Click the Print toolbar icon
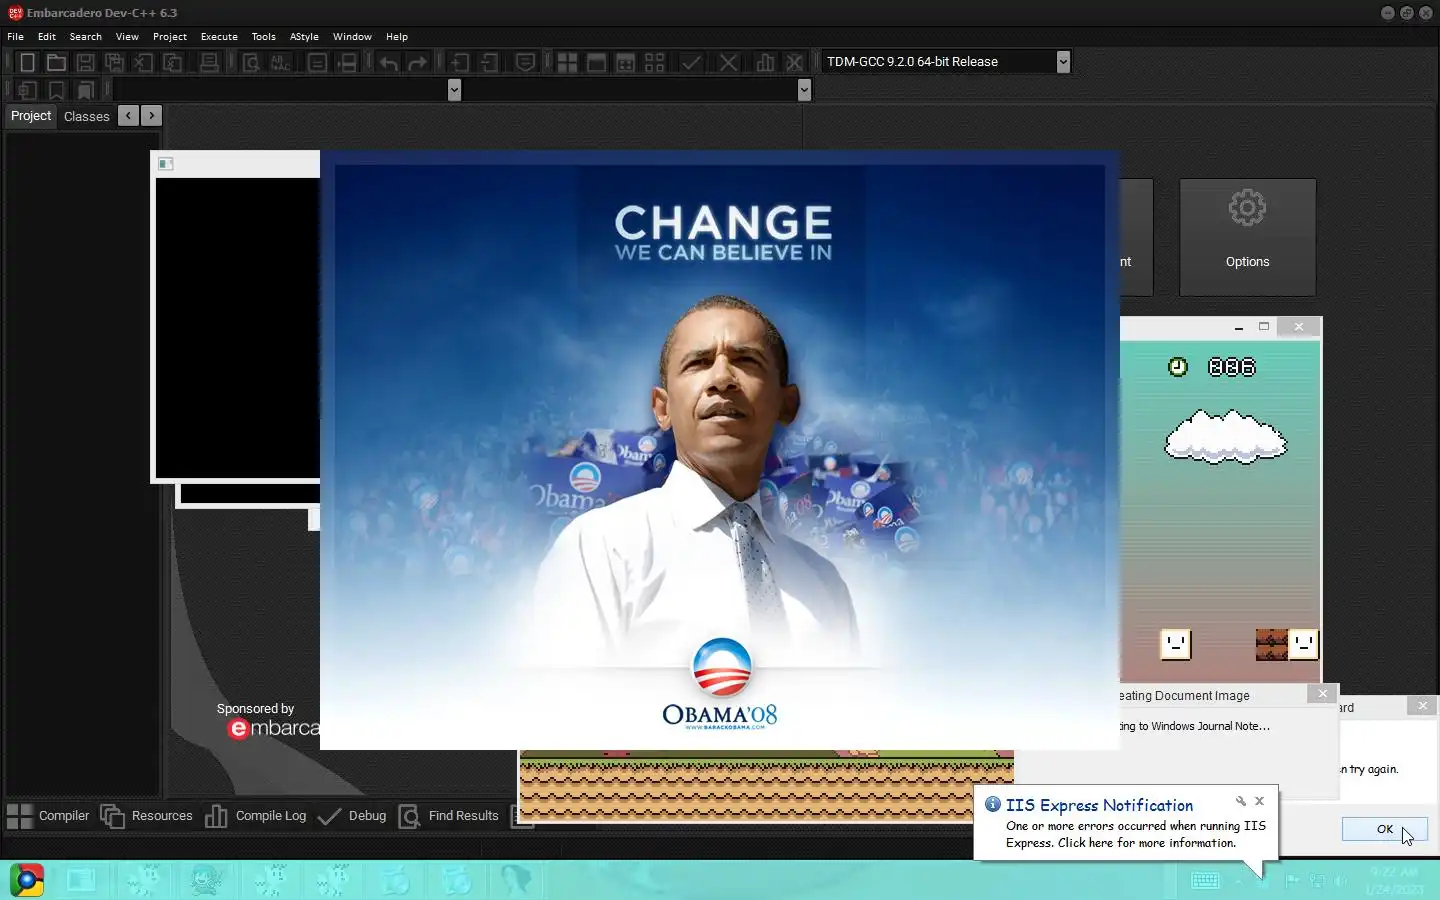Viewport: 1440px width, 900px height. click(x=209, y=62)
